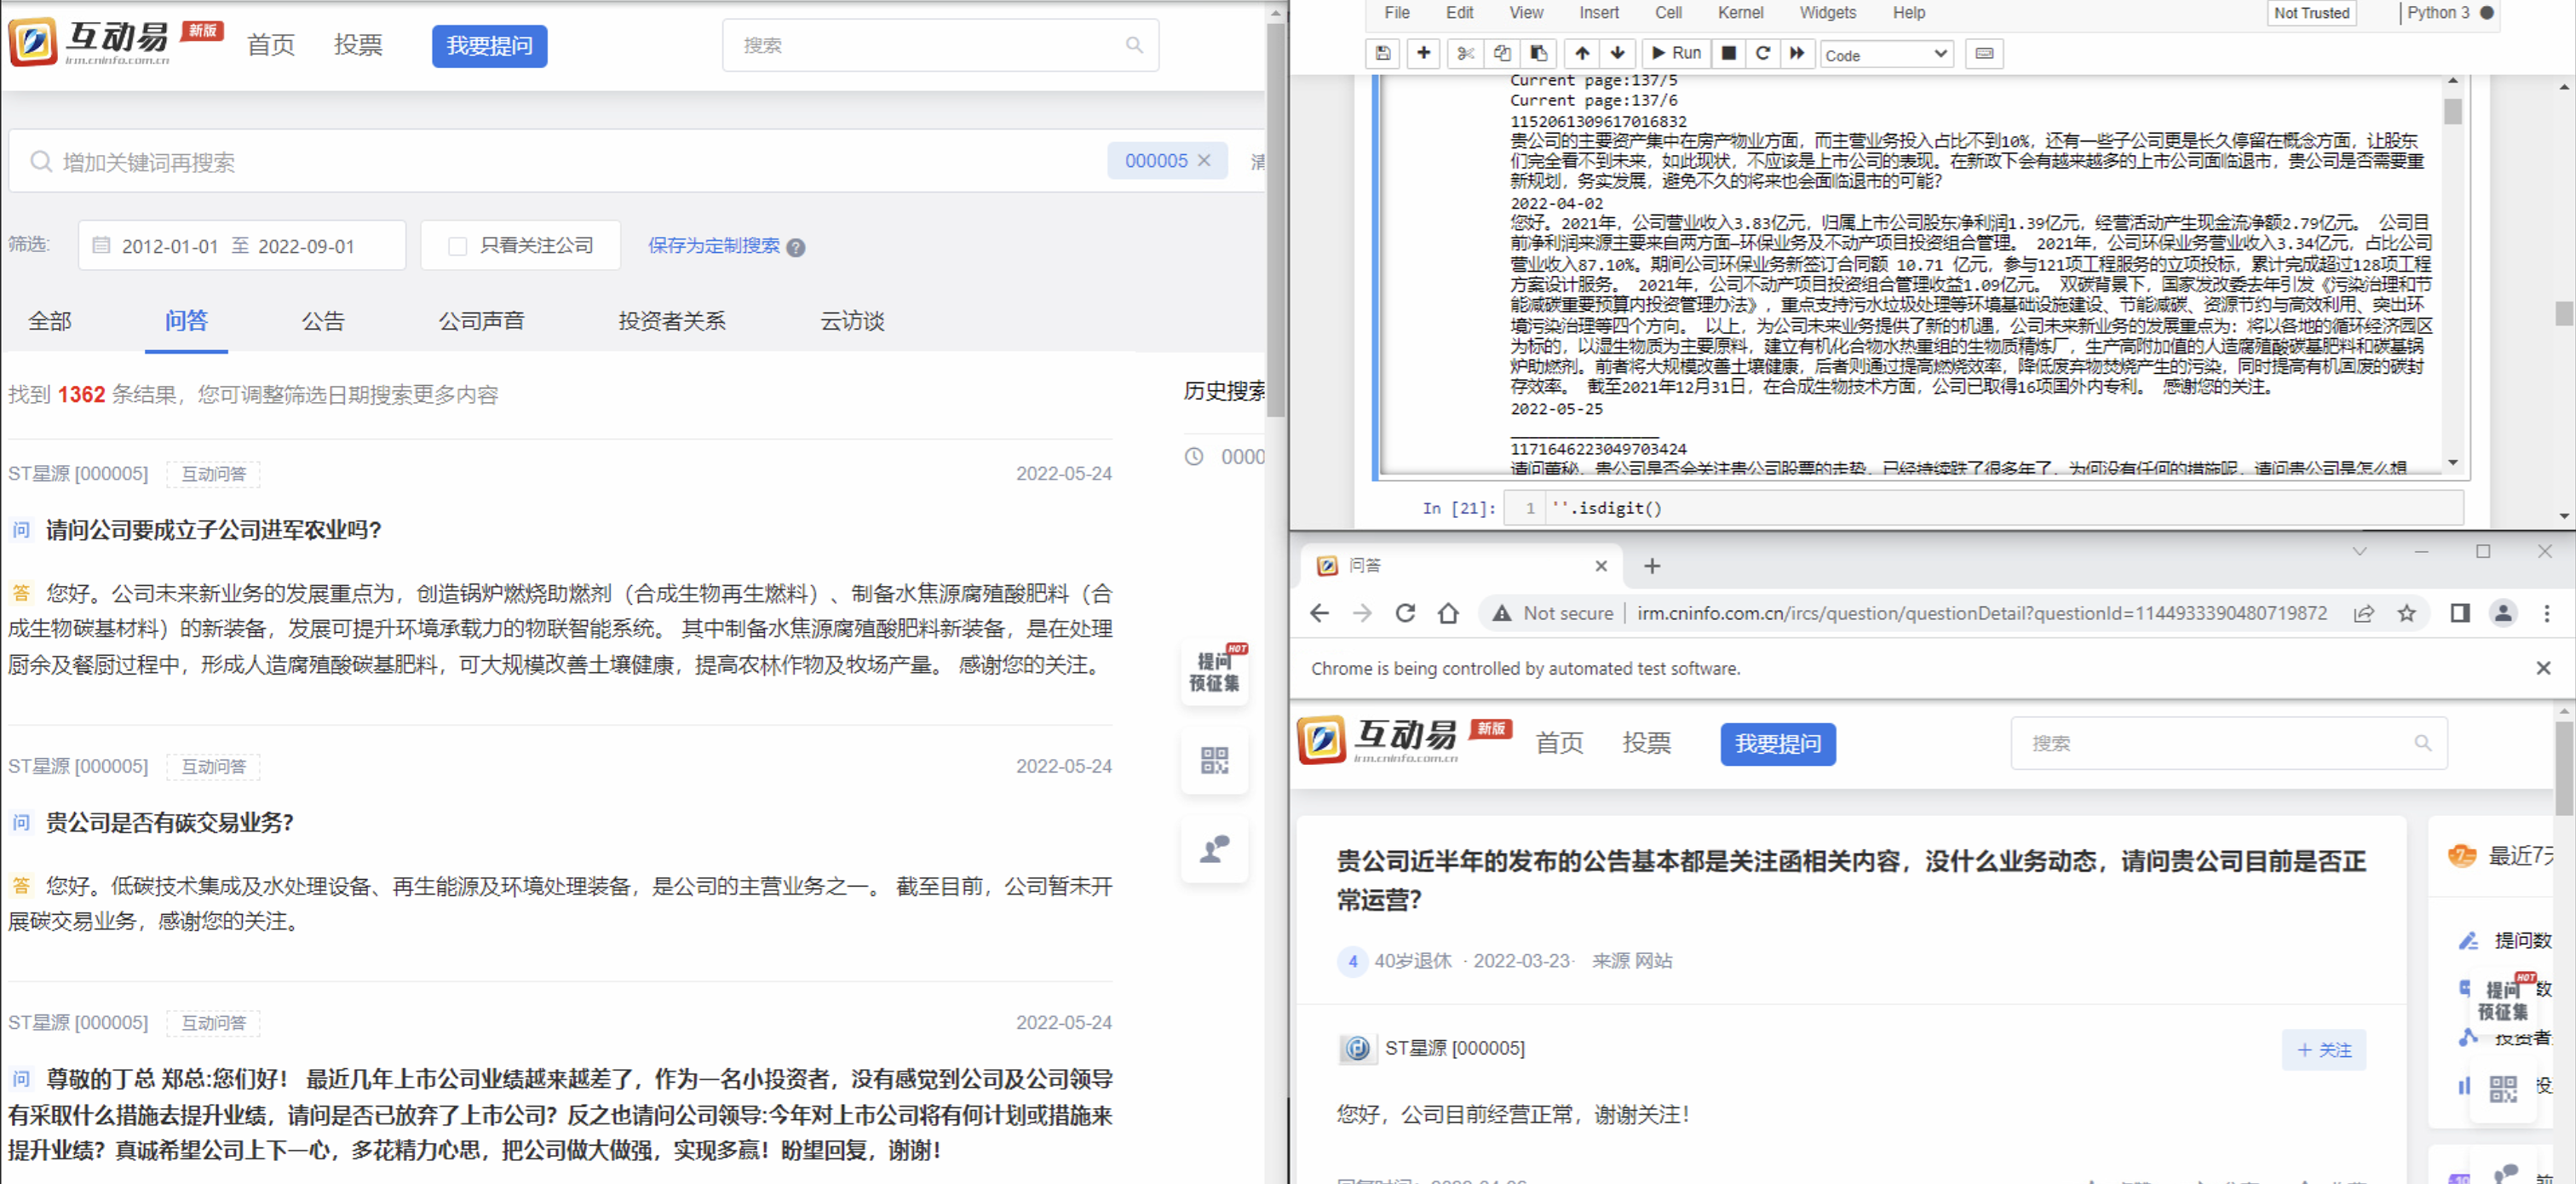Expand the Chrome tab search chevron

coord(2359,552)
